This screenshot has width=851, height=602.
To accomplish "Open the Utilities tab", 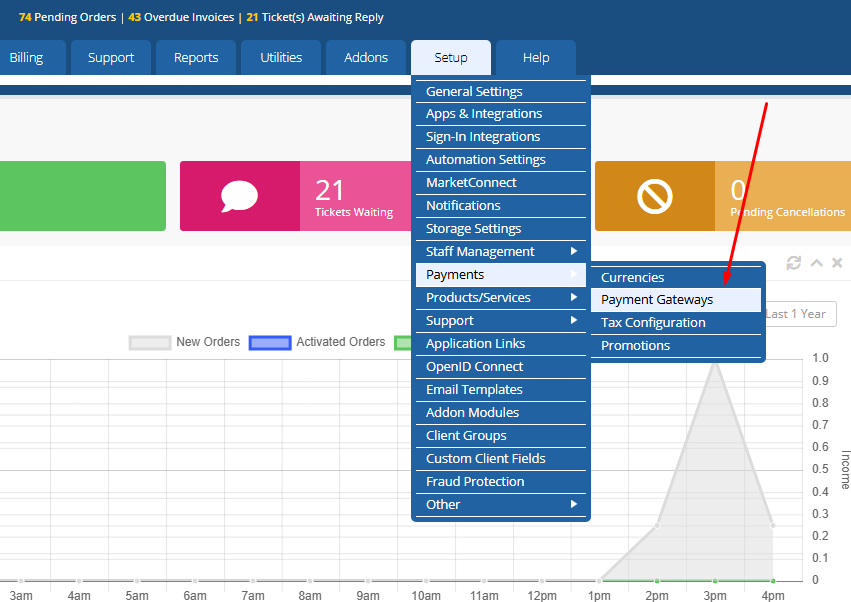I will [x=281, y=58].
